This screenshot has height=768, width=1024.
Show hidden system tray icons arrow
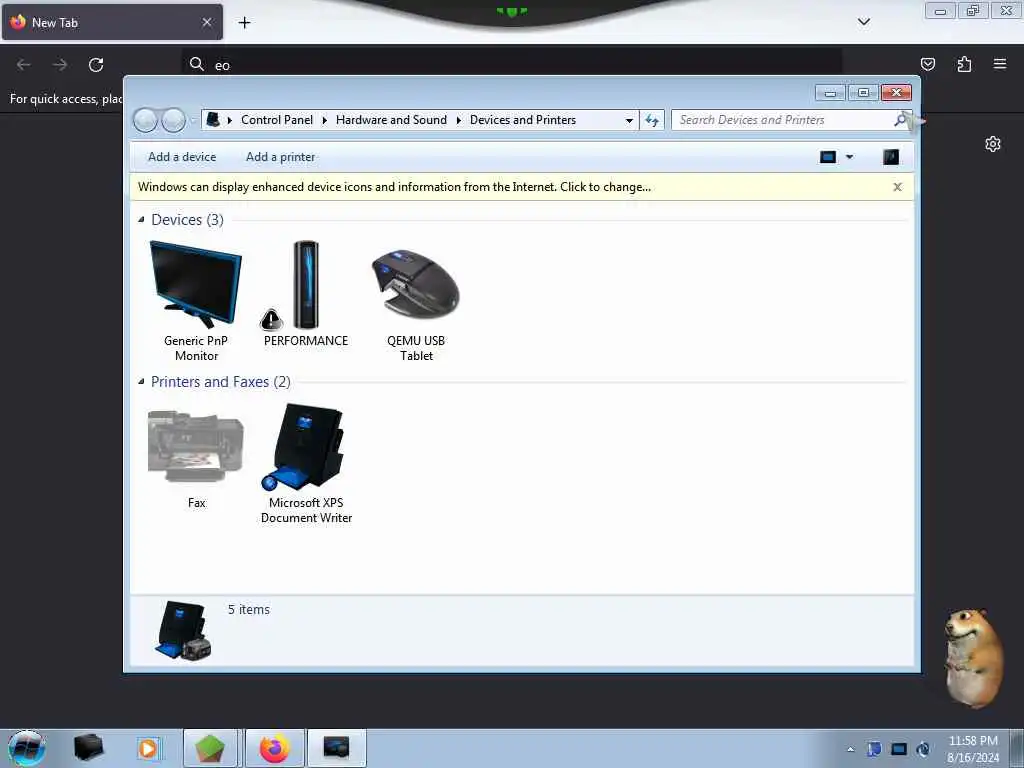(x=850, y=749)
